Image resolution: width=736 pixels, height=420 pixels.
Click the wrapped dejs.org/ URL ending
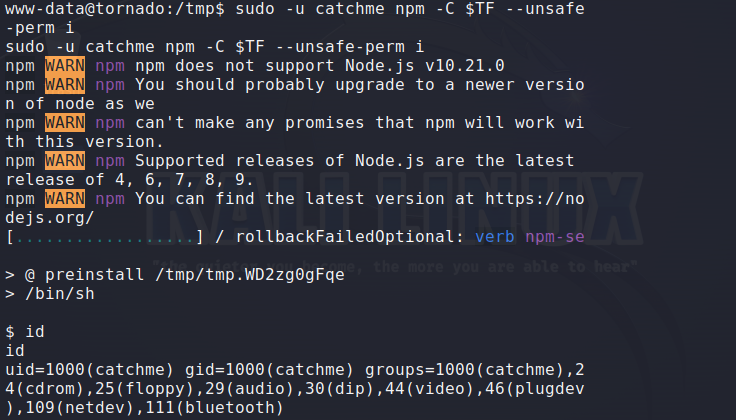50,217
